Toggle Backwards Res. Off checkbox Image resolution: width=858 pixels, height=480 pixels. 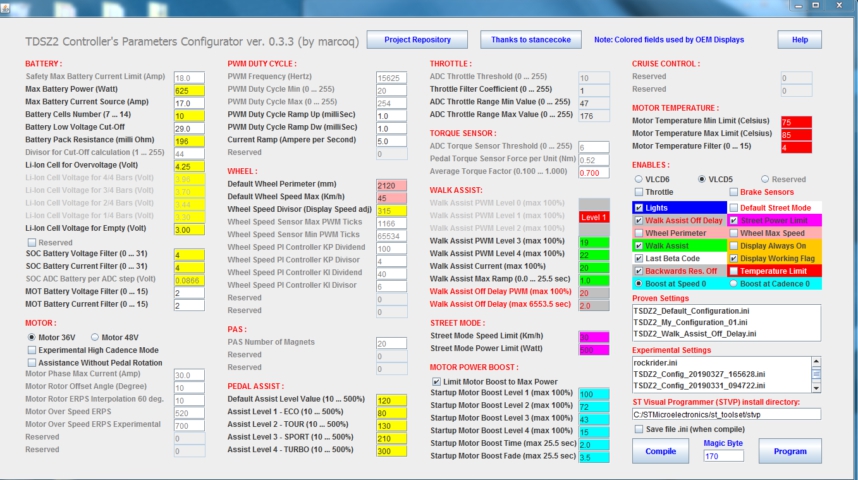point(639,271)
